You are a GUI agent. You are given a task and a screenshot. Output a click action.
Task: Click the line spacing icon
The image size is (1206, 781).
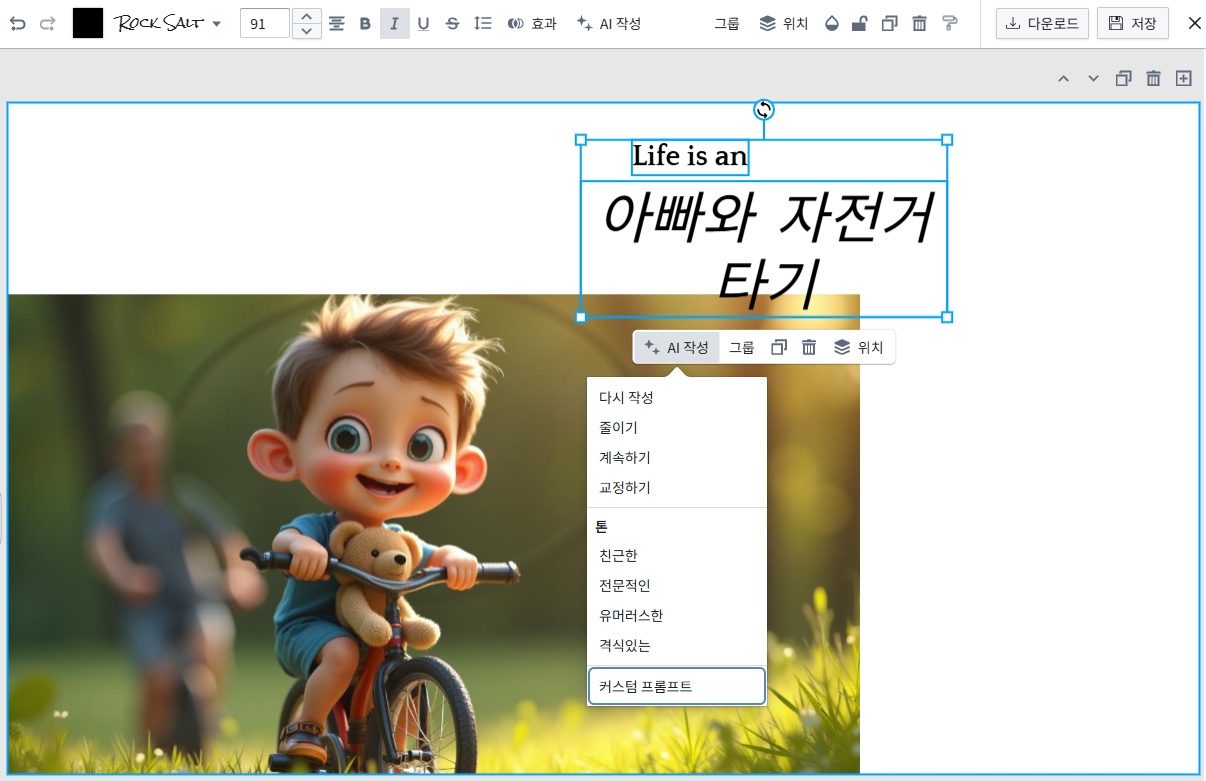coord(482,23)
